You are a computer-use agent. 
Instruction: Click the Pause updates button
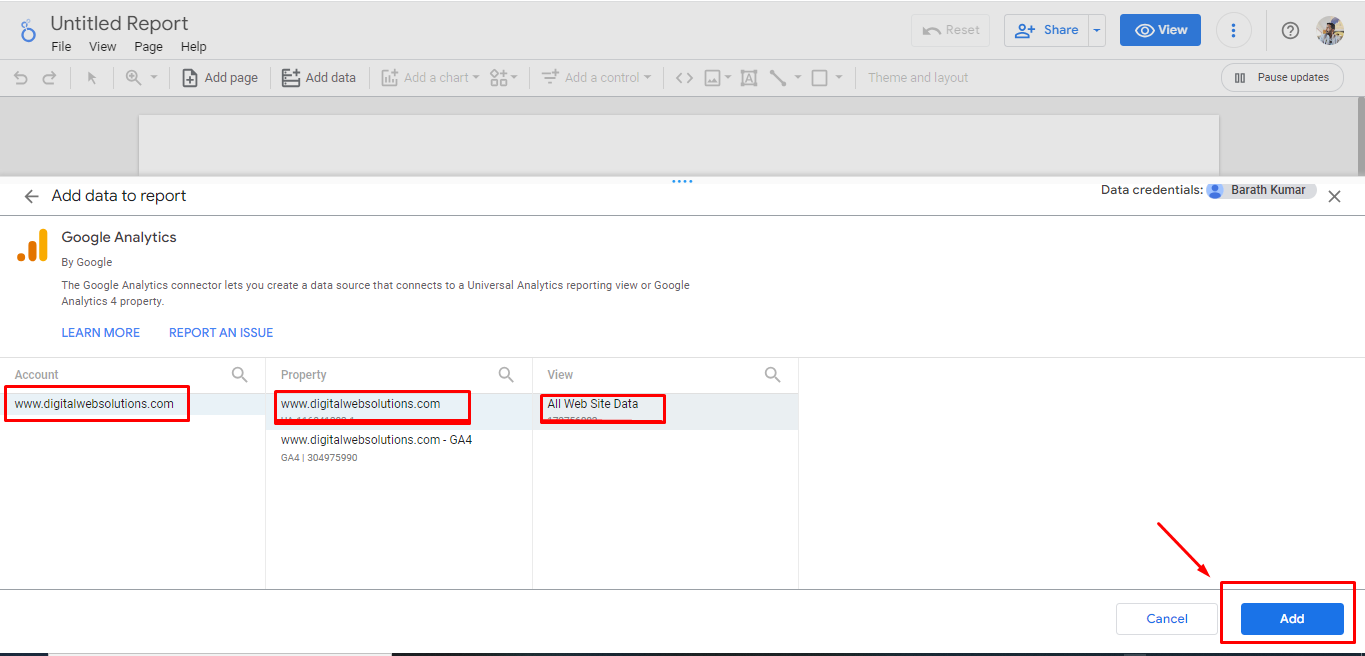(x=1281, y=78)
